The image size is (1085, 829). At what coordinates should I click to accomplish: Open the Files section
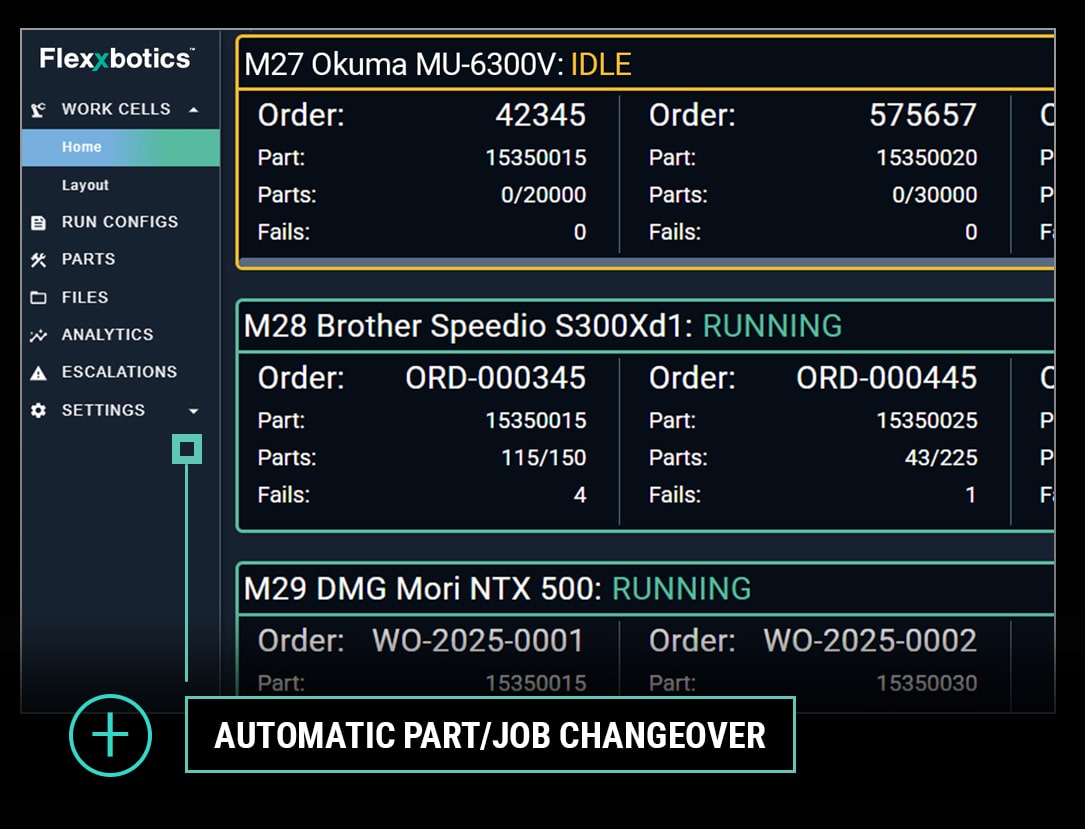tap(85, 298)
